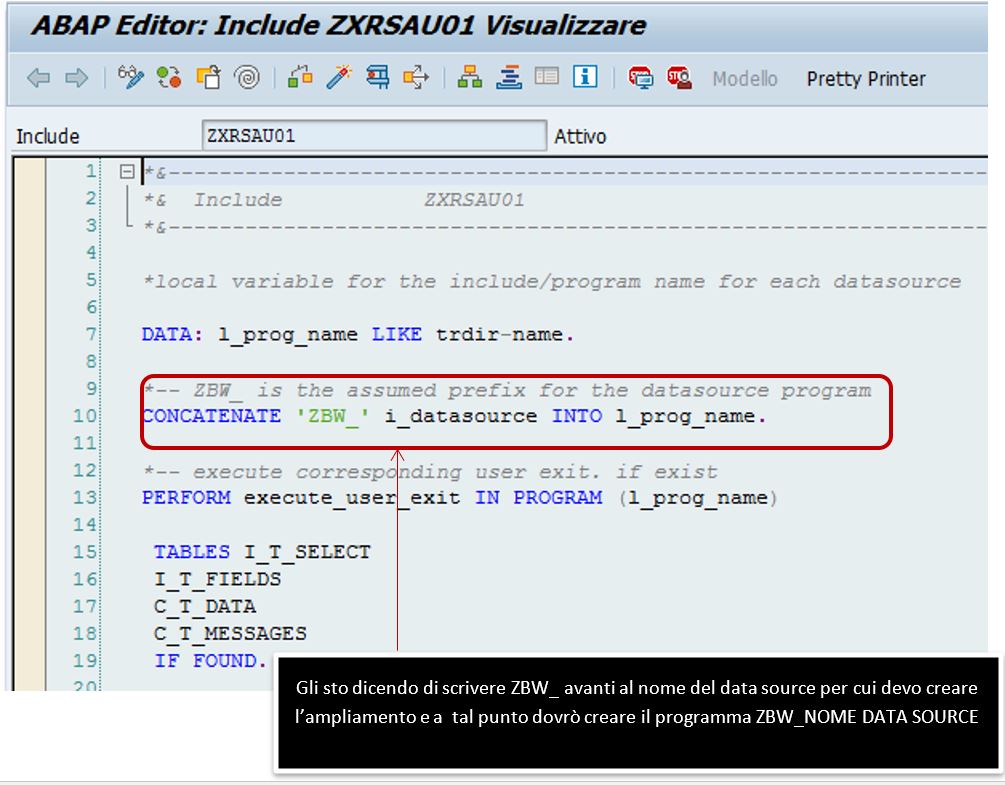Click the forward arrow icon

[77, 78]
